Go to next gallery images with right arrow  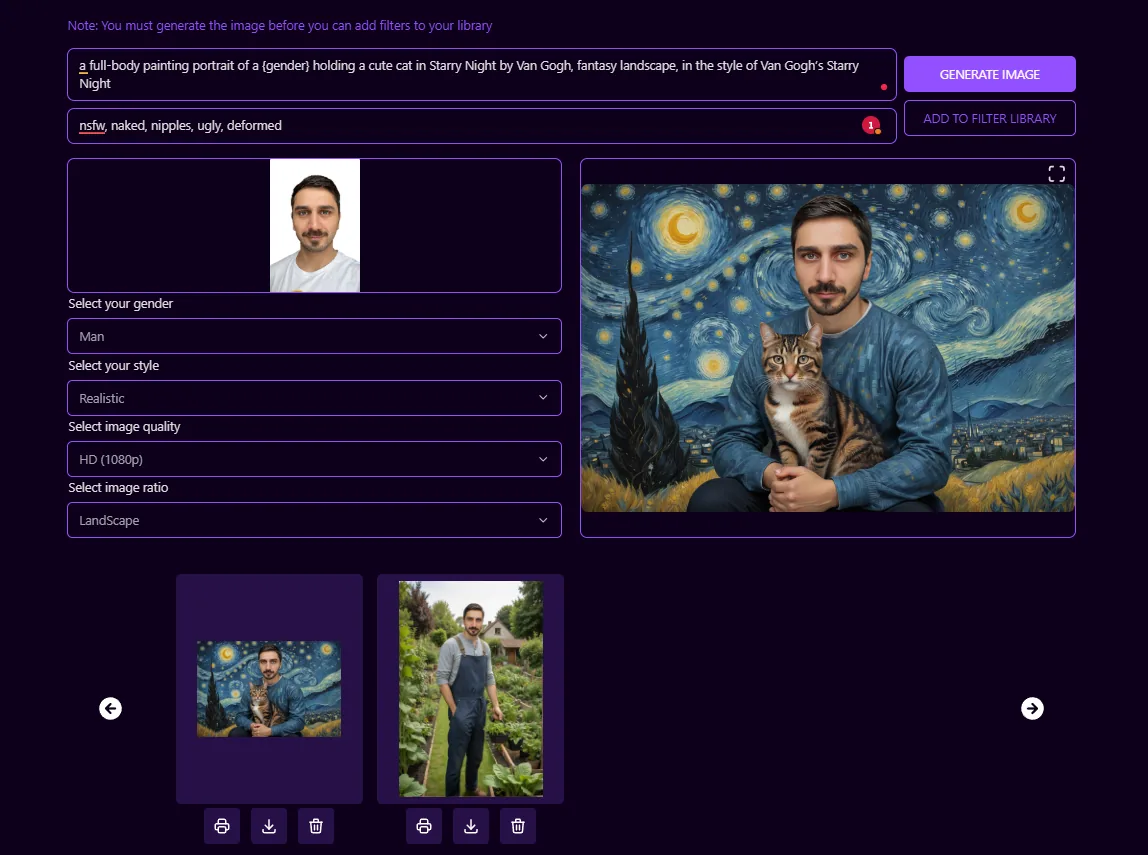pos(1032,708)
